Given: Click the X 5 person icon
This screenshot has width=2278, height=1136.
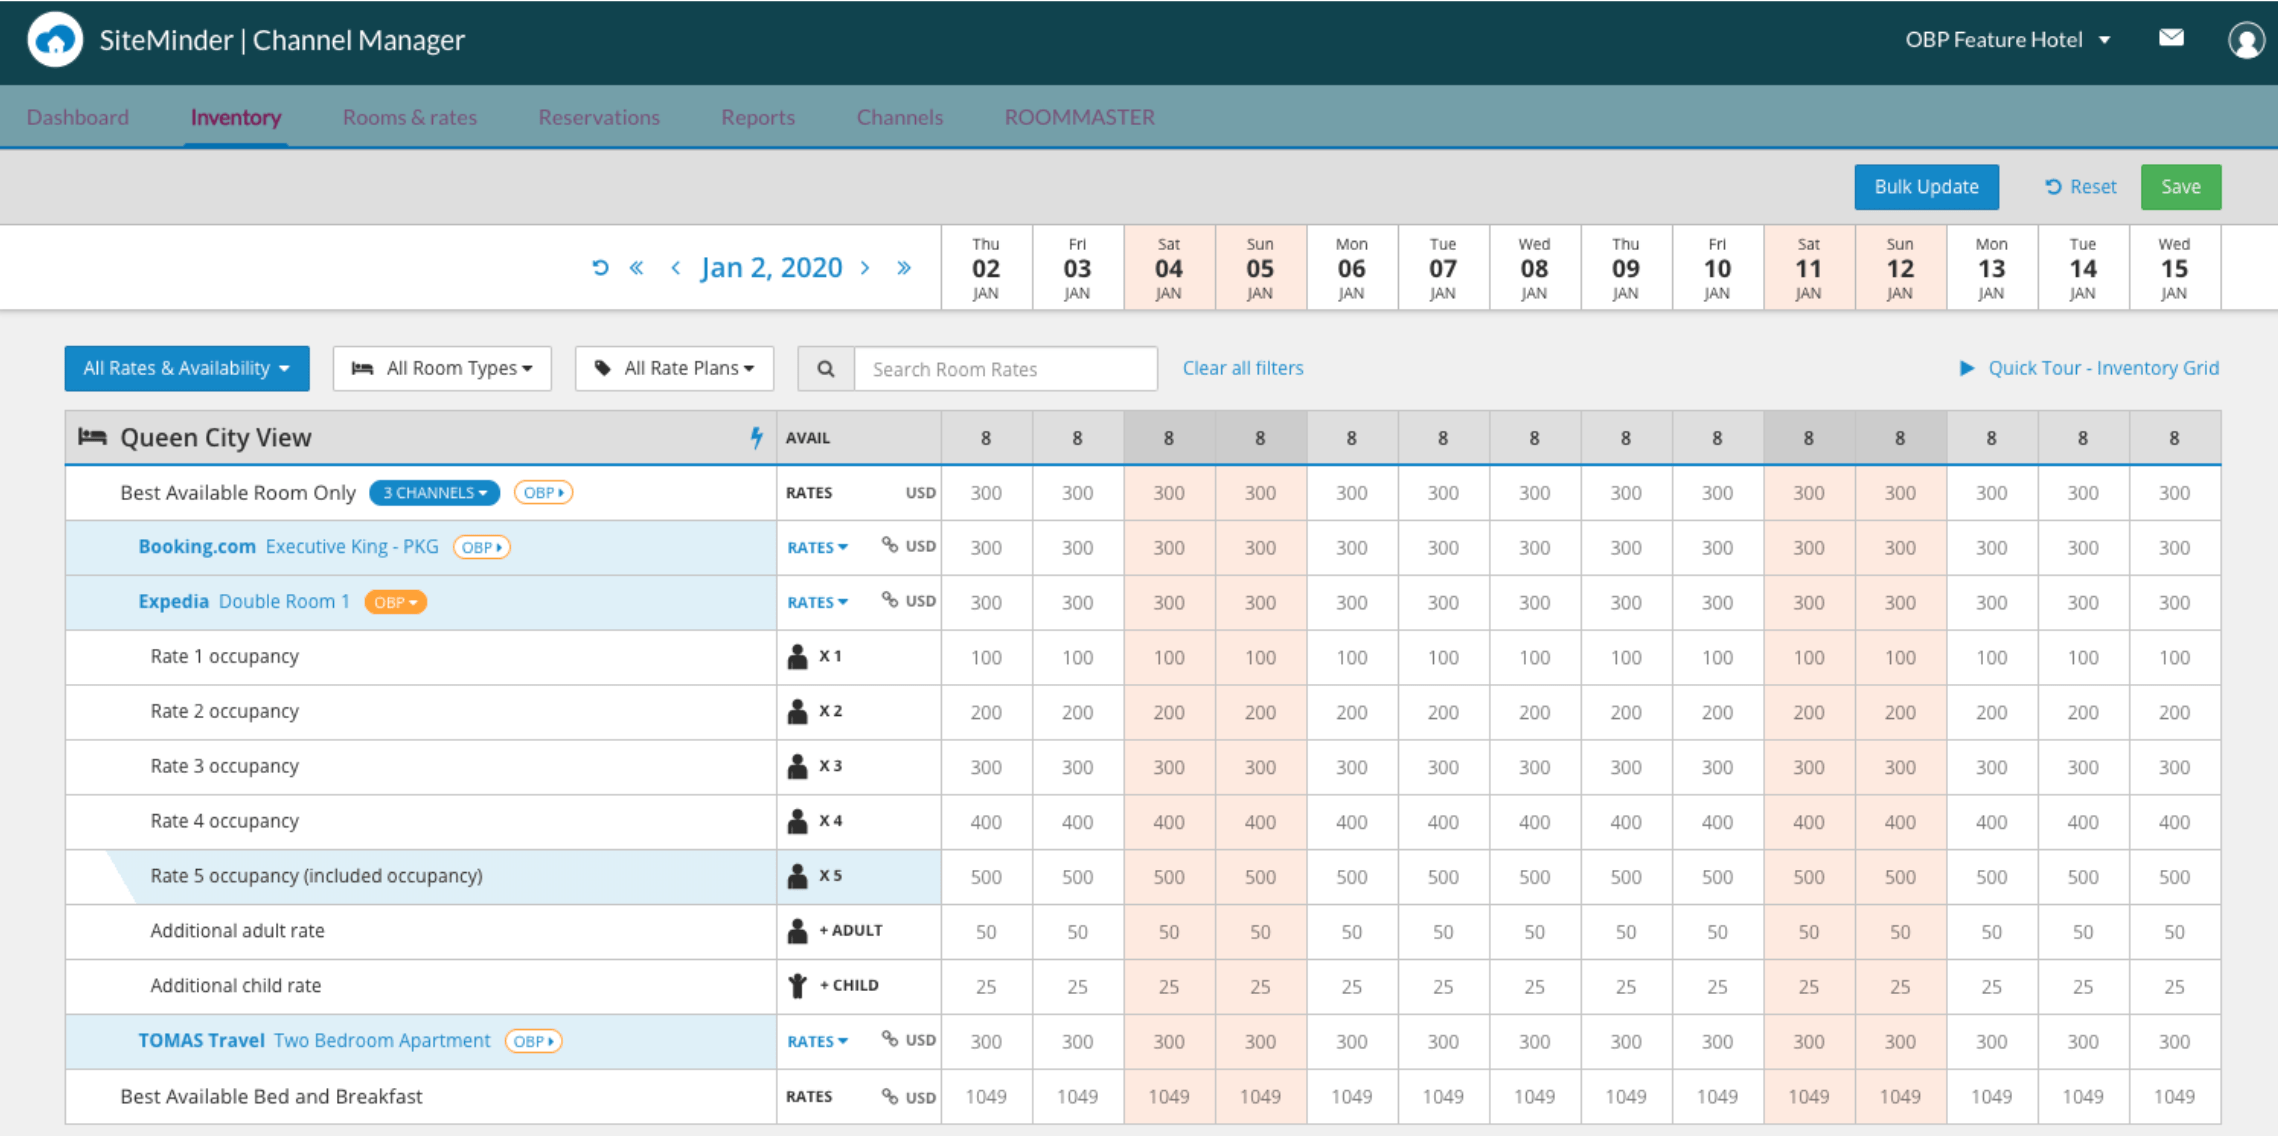Looking at the screenshot, I should pyautogui.click(x=797, y=876).
